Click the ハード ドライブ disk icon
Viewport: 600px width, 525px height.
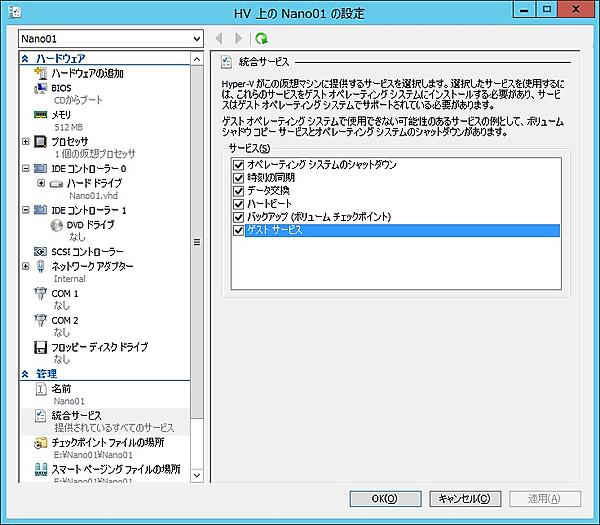point(56,184)
